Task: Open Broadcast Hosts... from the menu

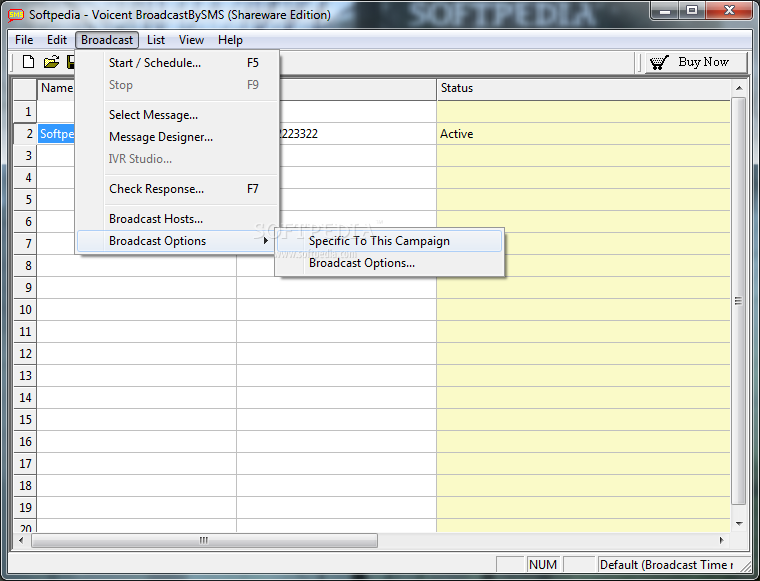Action: pos(177,219)
